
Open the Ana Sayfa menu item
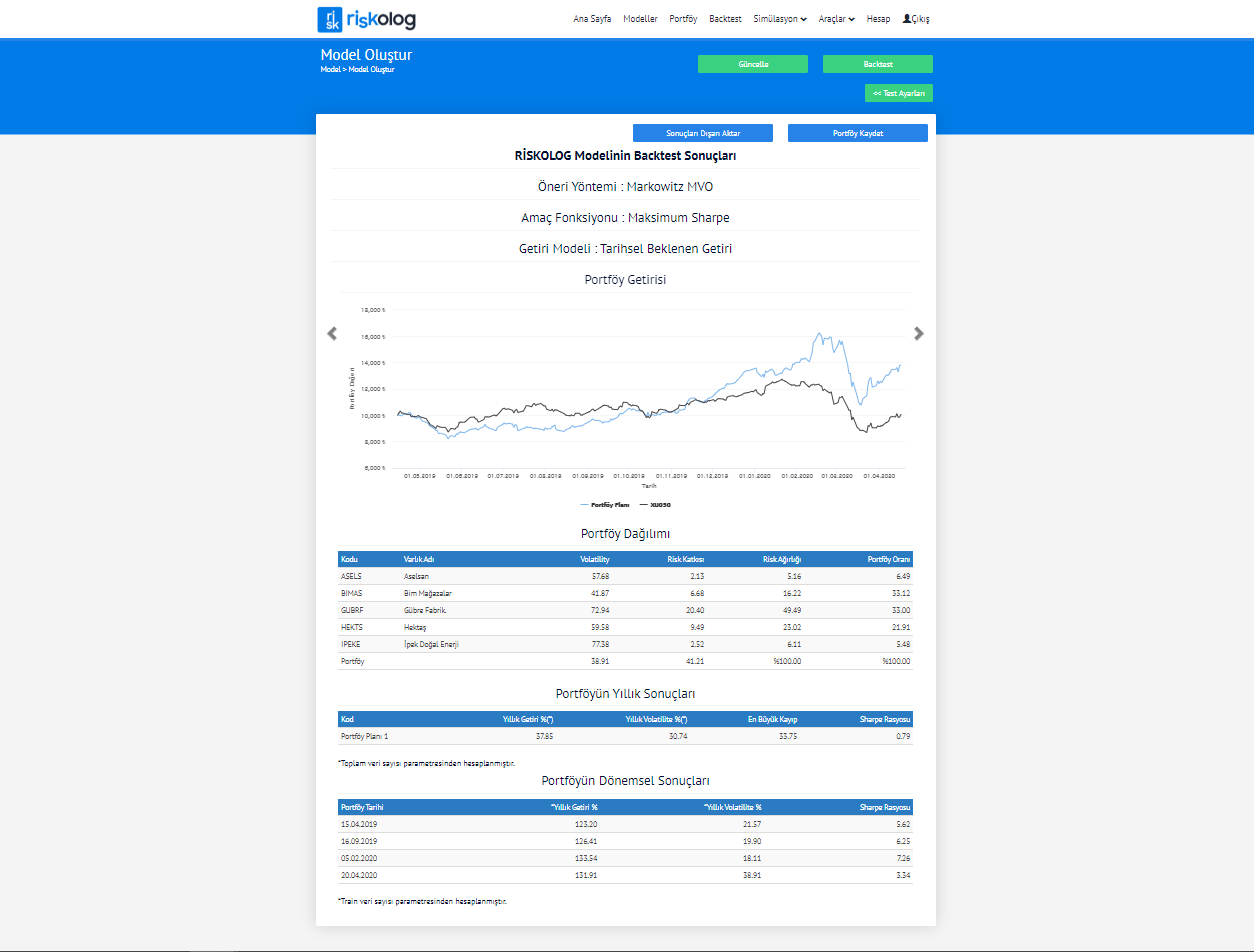tap(592, 19)
